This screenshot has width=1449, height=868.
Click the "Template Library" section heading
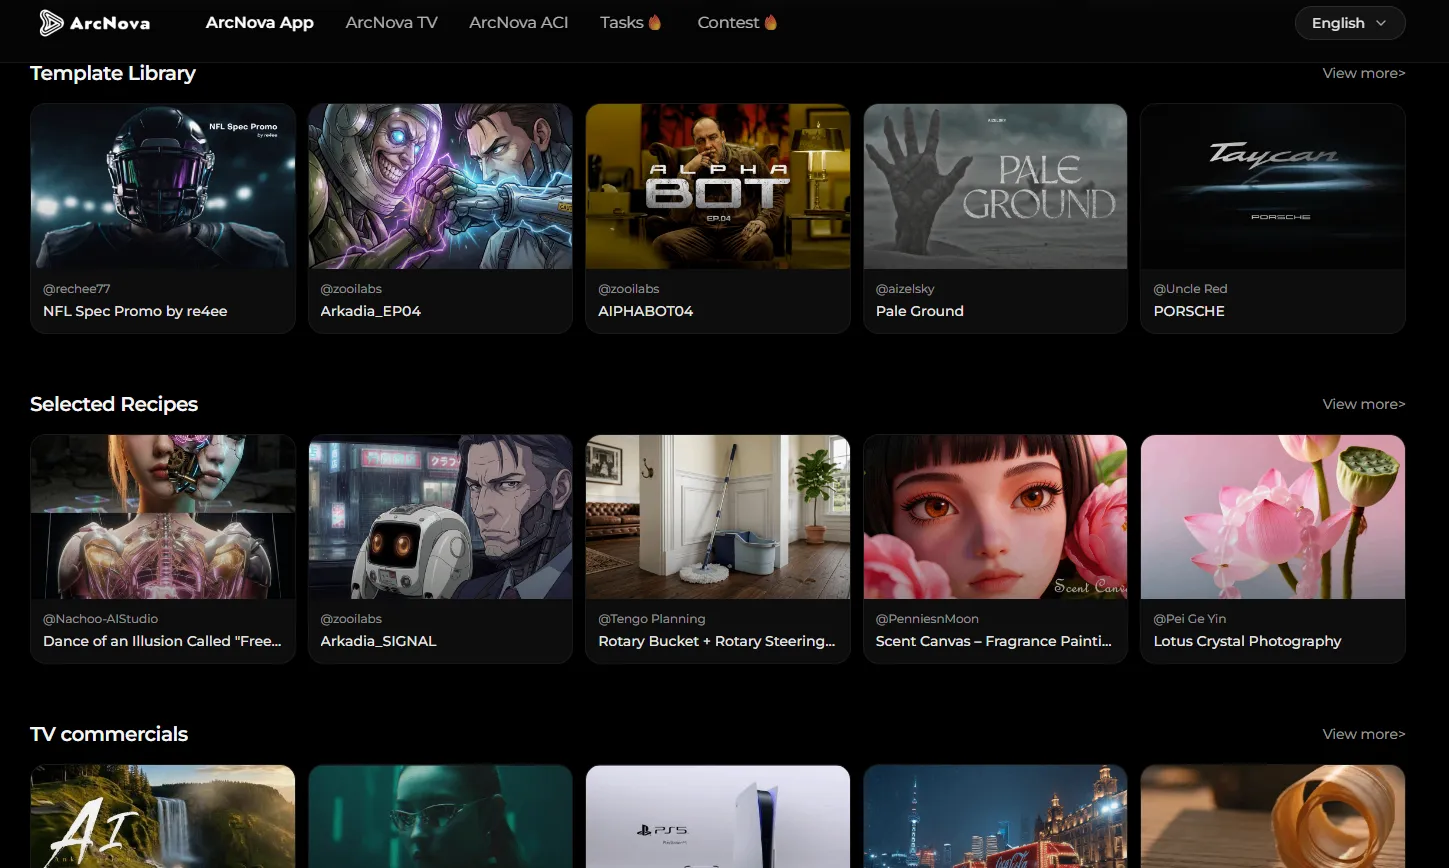pyautogui.click(x=113, y=73)
